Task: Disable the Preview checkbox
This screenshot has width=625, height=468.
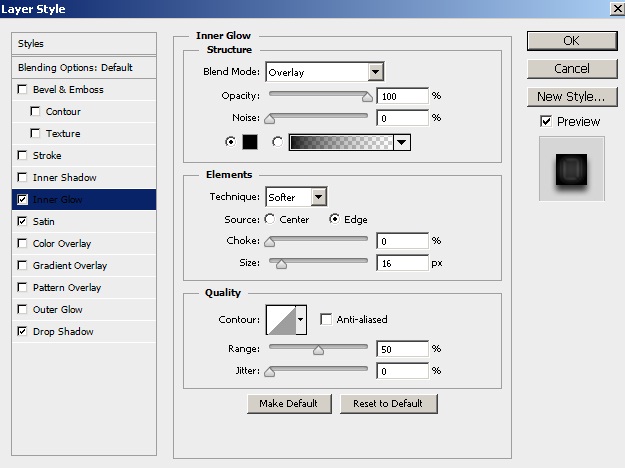Action: [545, 122]
